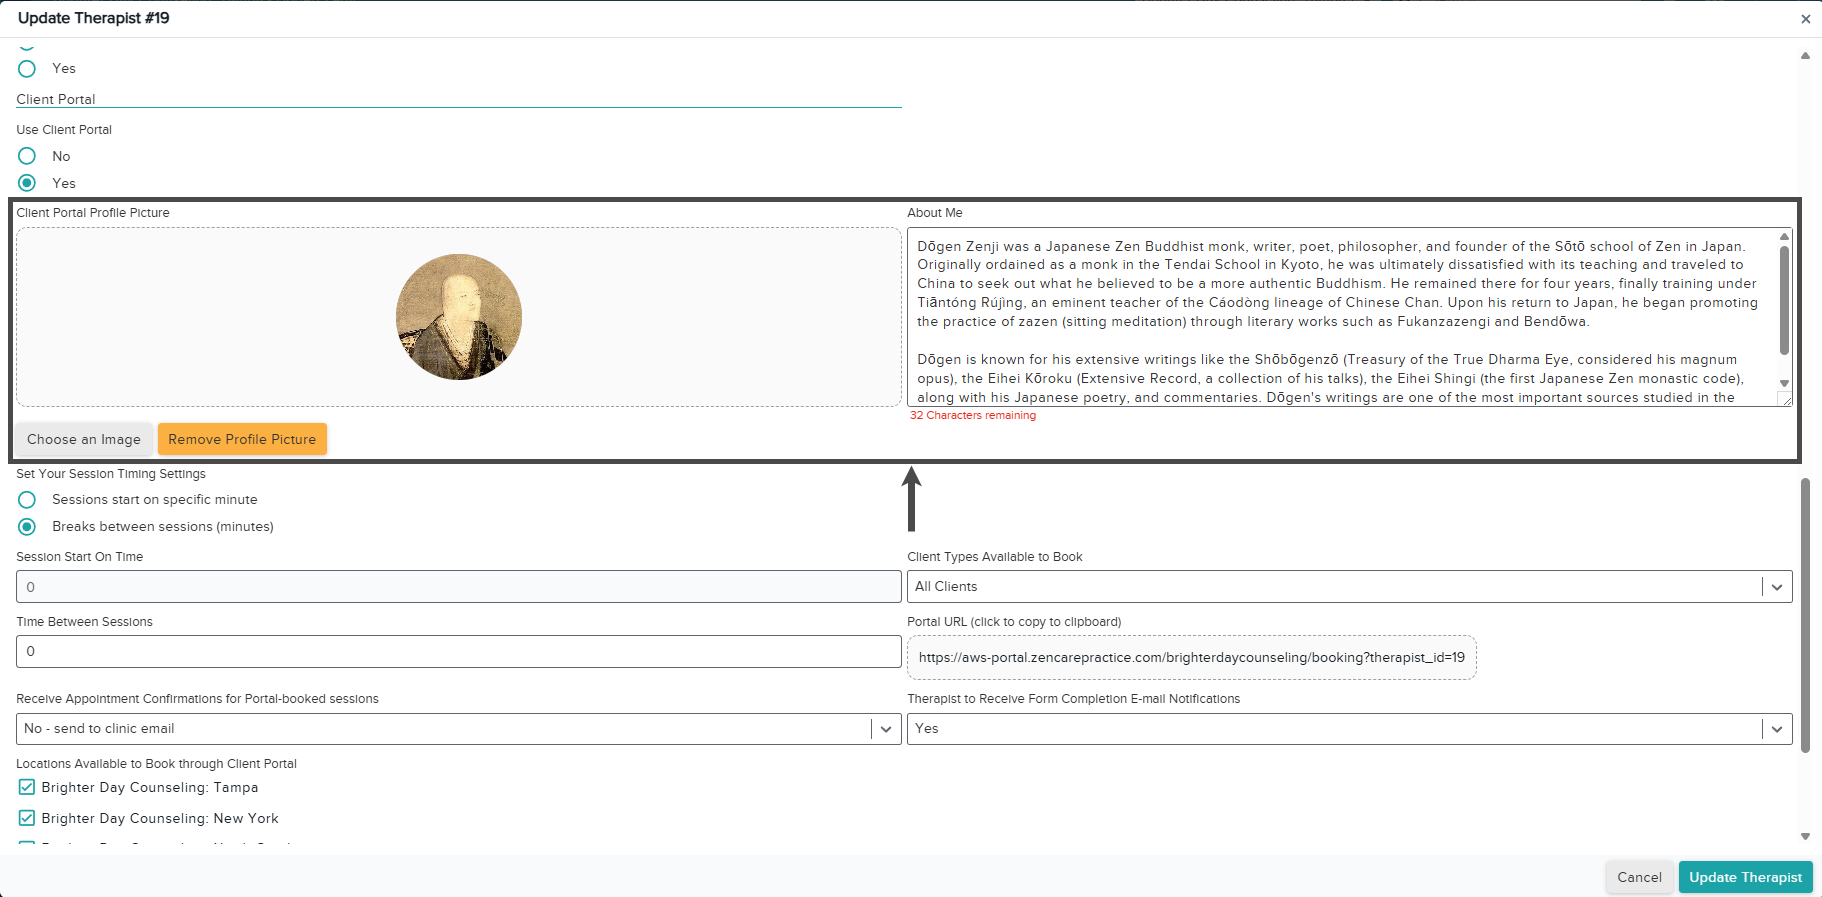Click About Me textarea scroll down arrow
Image resolution: width=1822 pixels, height=897 pixels.
1784,383
